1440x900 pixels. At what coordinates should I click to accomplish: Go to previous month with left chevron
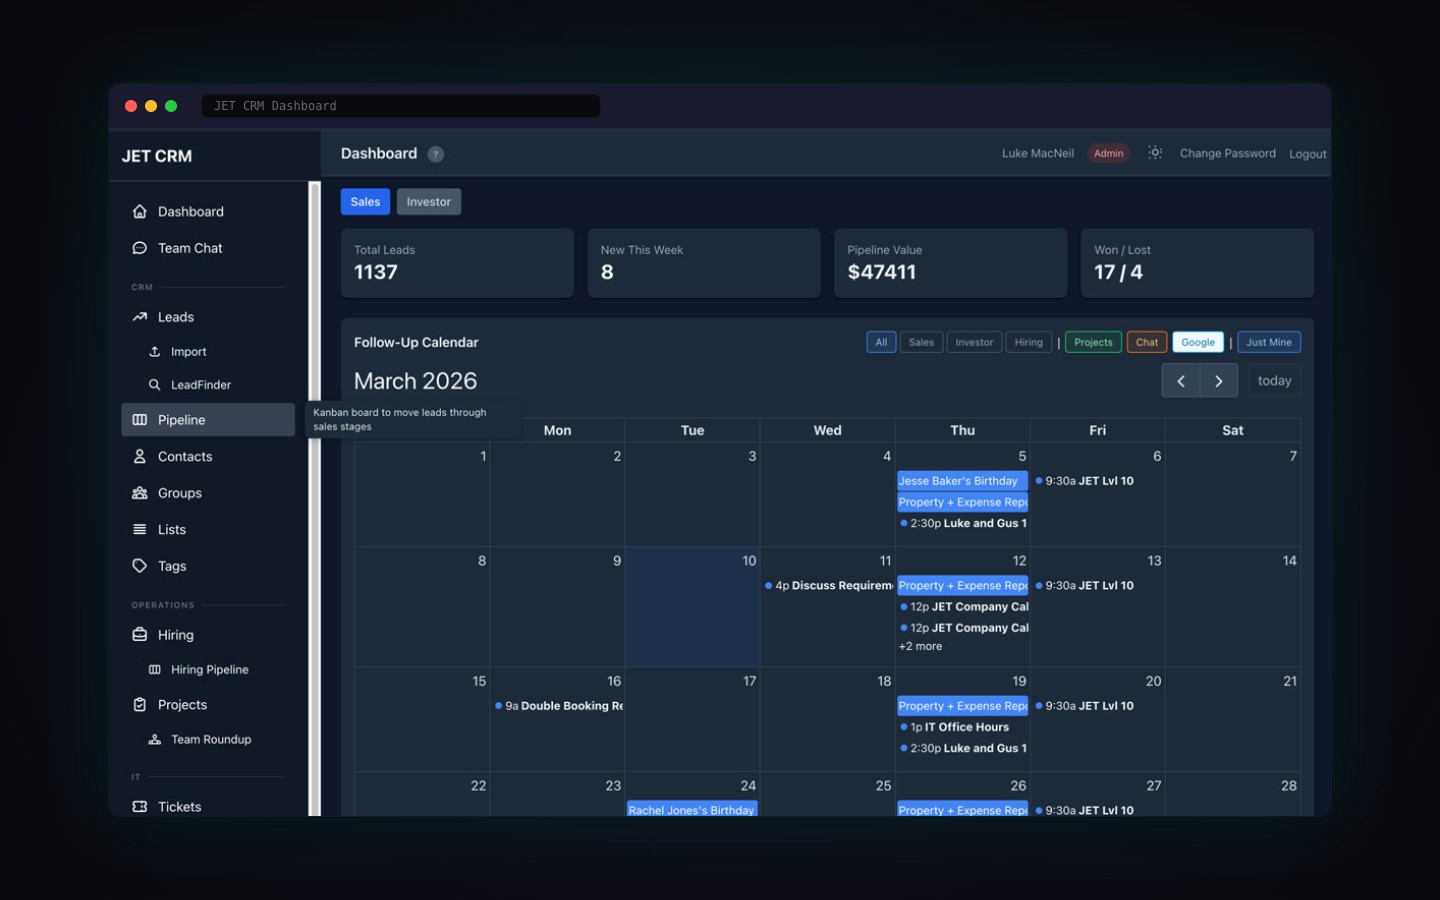pyautogui.click(x=1181, y=380)
